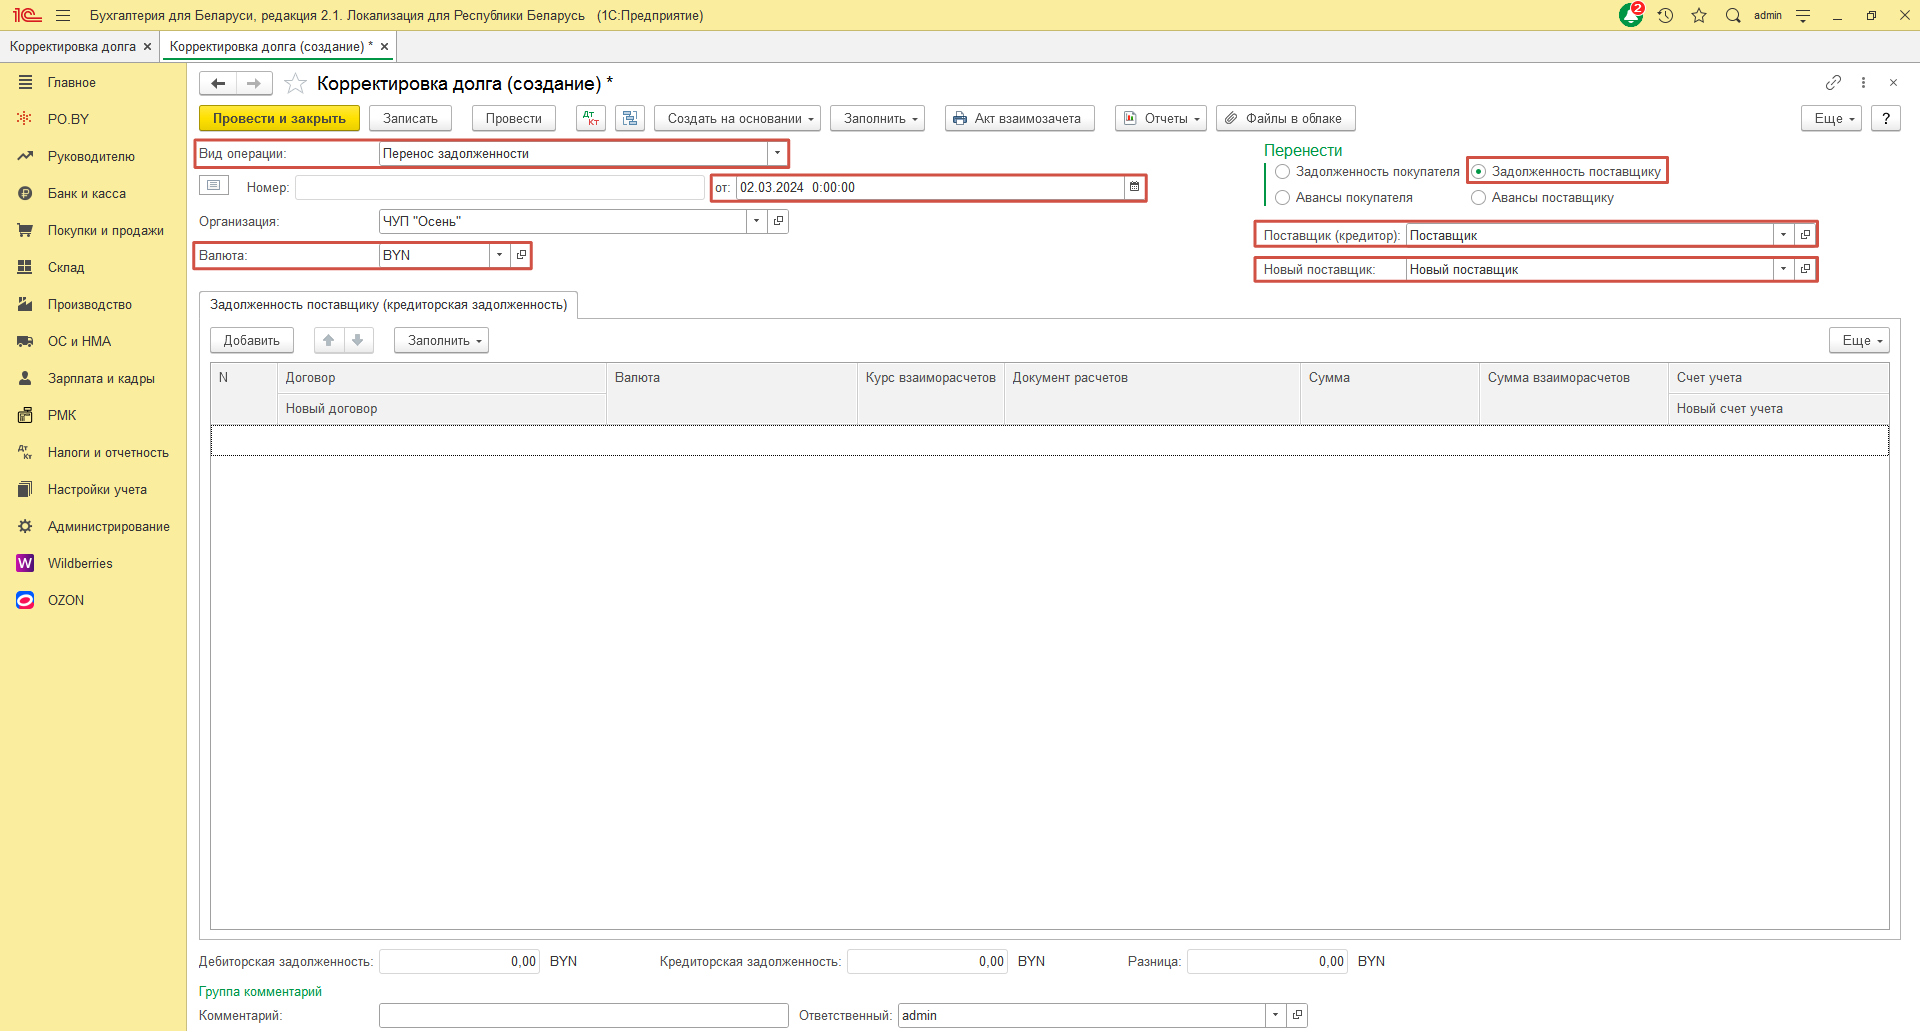Screen dimensions: 1920x1031
Task: Expand Новый поставщик dropdown arrow
Action: [1783, 269]
